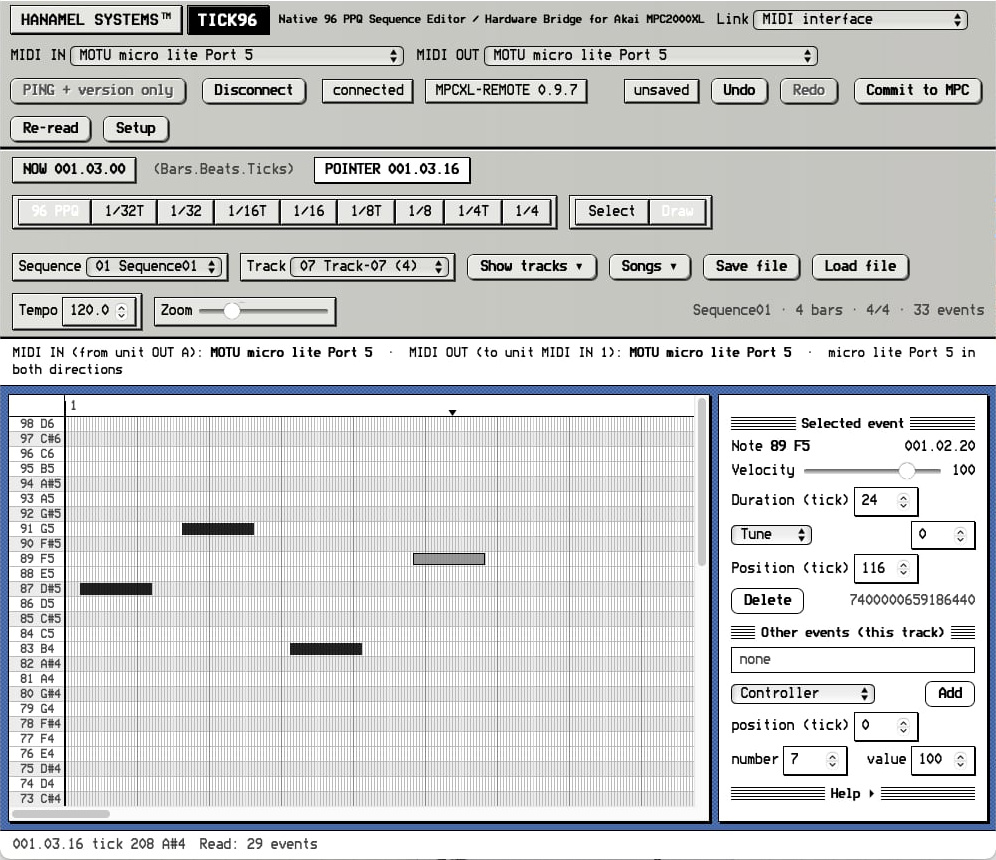Click the 98 D6 key row label

37,424
